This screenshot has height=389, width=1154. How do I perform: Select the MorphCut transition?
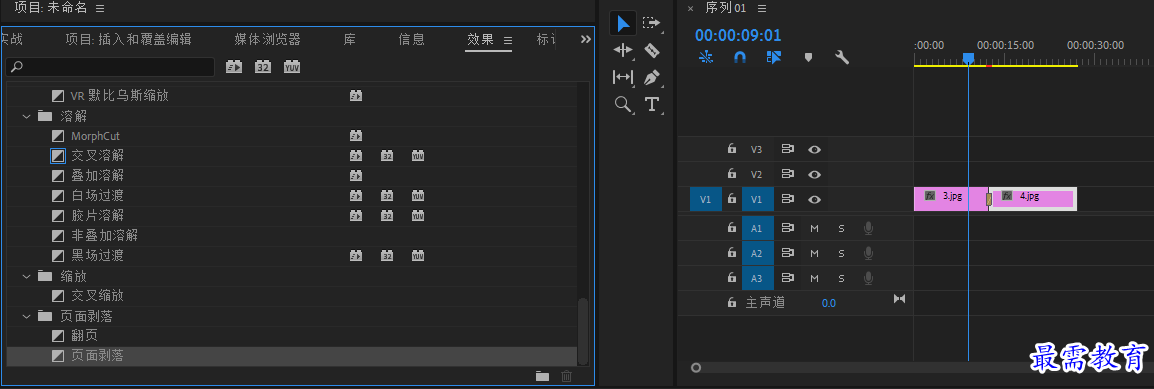point(95,136)
